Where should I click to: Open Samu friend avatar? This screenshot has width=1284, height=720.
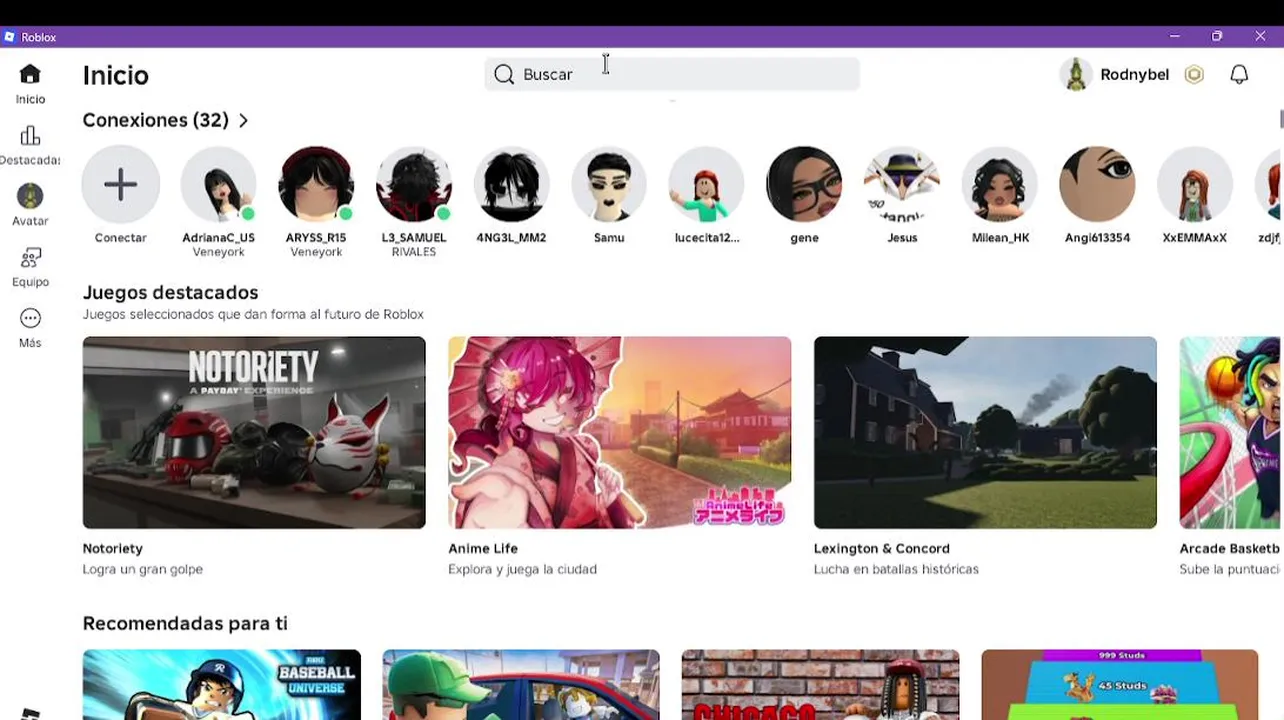[x=609, y=184]
